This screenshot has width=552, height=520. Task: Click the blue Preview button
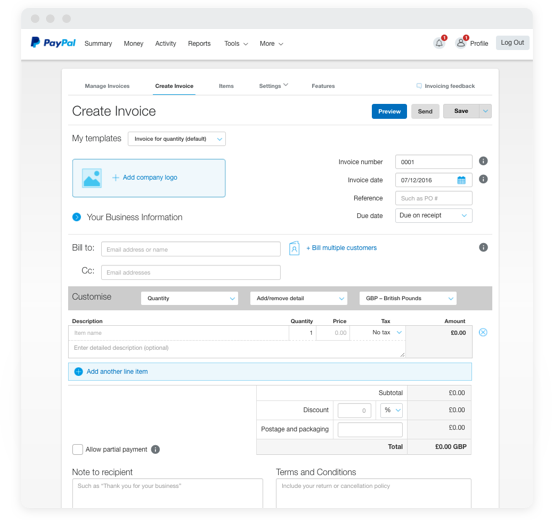(x=389, y=112)
